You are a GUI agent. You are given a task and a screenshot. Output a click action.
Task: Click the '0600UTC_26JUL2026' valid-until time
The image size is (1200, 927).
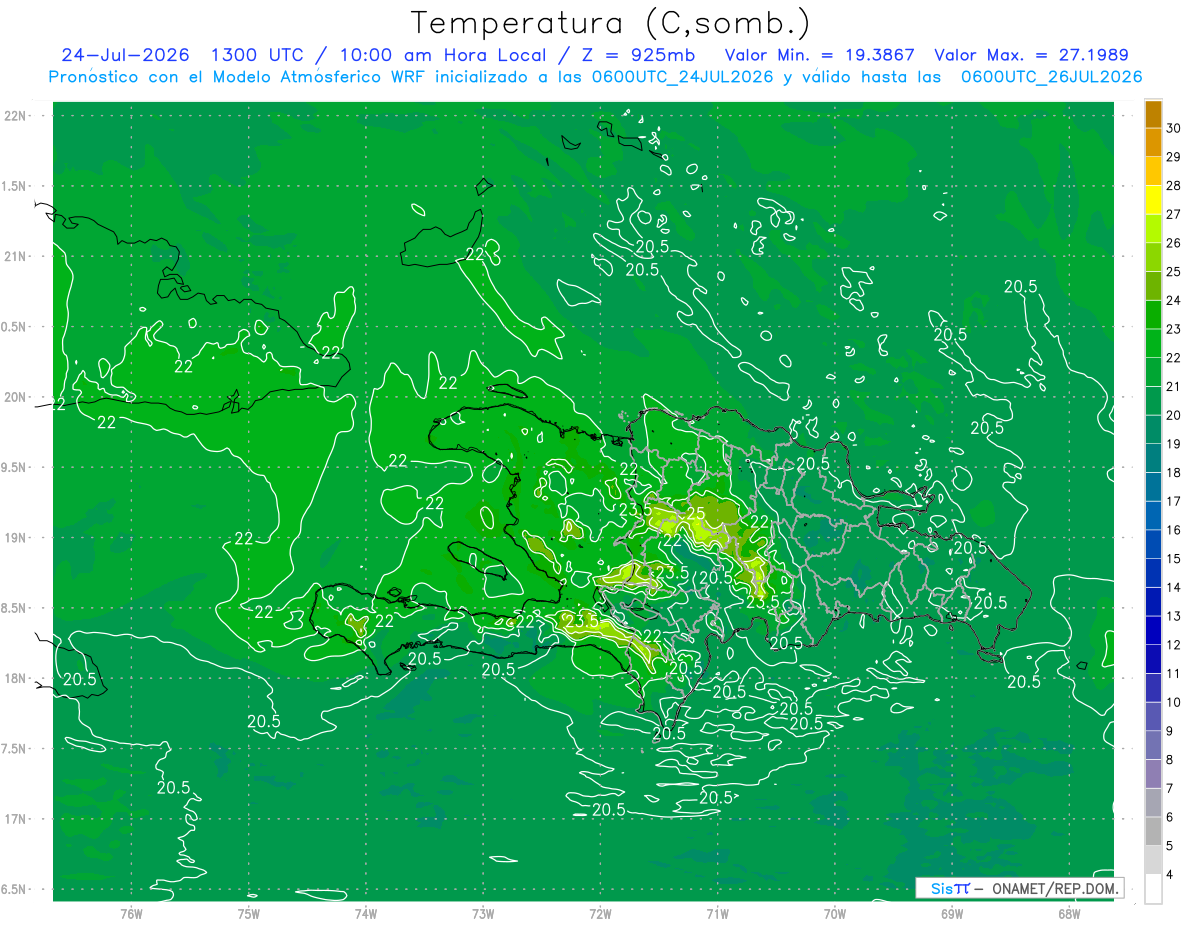(x=1051, y=77)
